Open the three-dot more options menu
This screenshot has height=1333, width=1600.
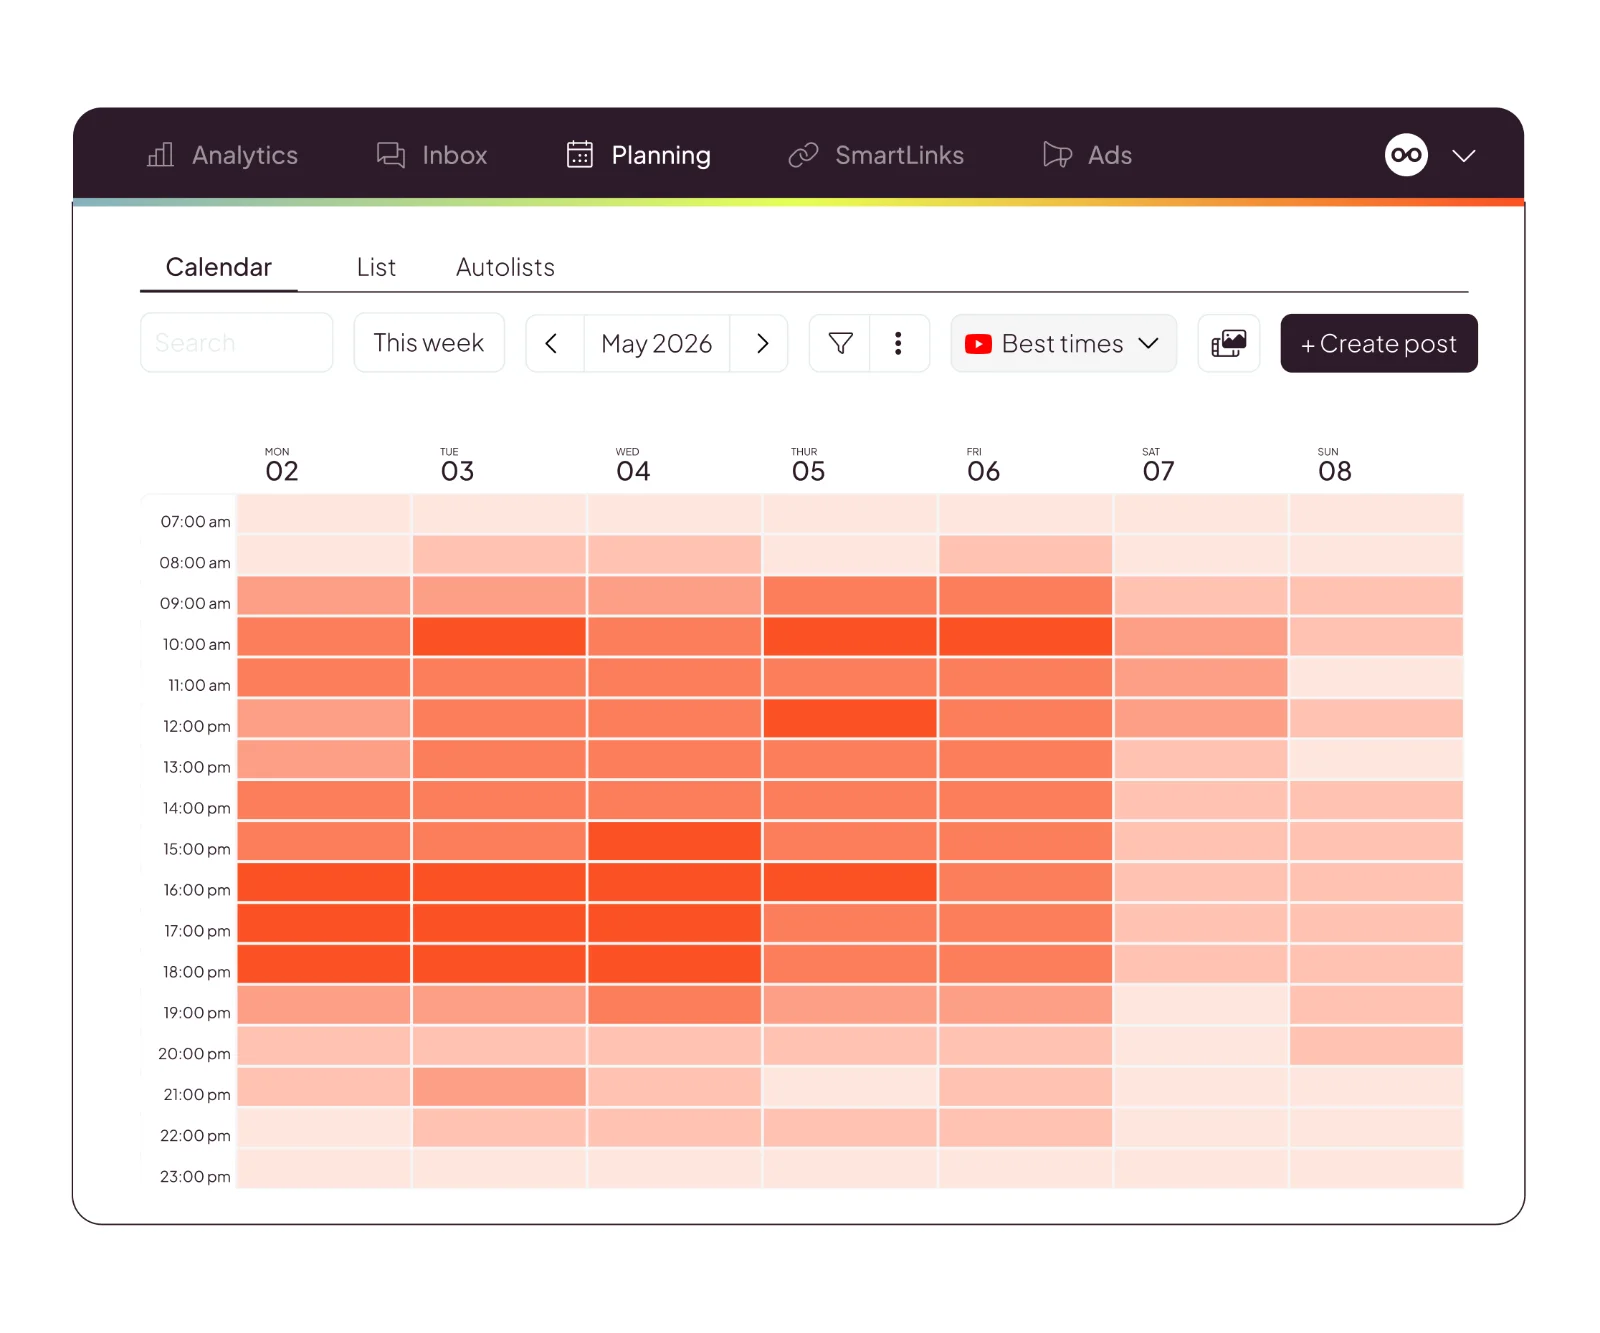tap(898, 343)
